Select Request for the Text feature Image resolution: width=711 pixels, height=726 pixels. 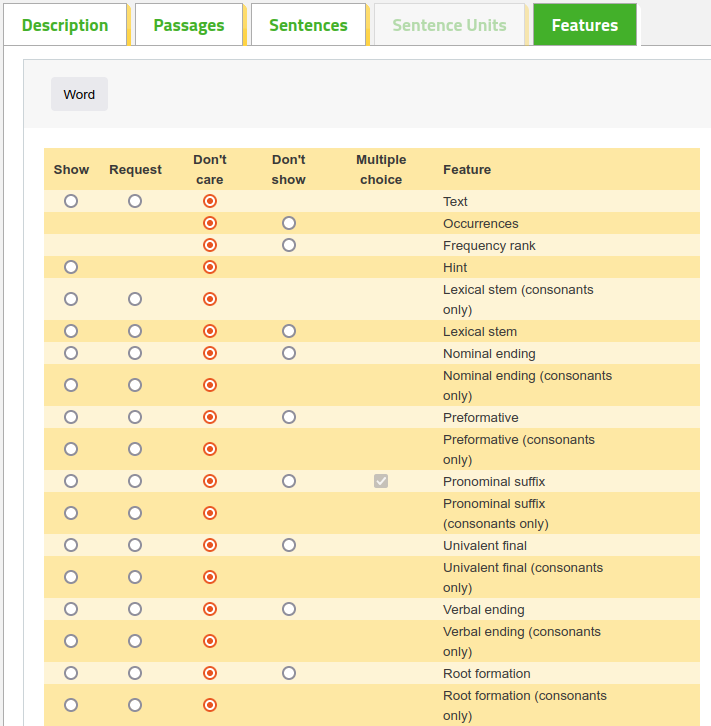coord(135,201)
